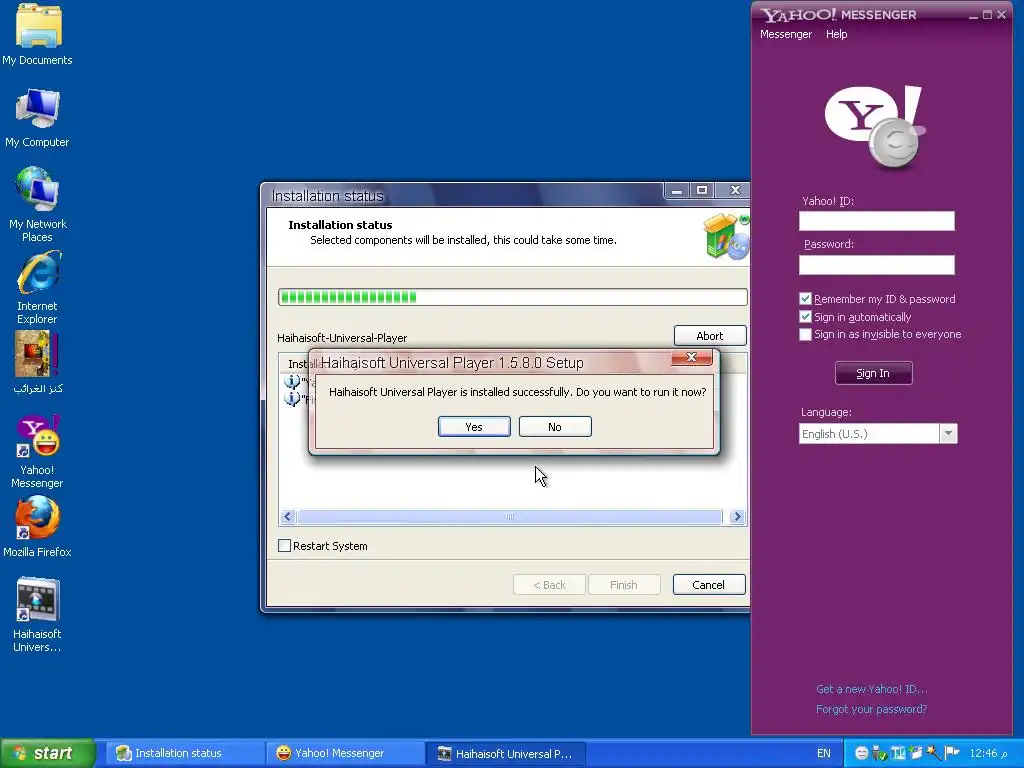Click the Haihaisoft-Universal-Player component label

coord(342,338)
